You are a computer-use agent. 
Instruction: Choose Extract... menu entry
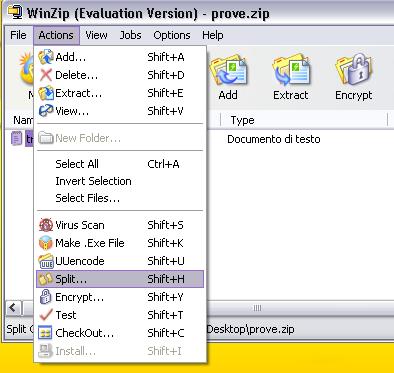120,93
